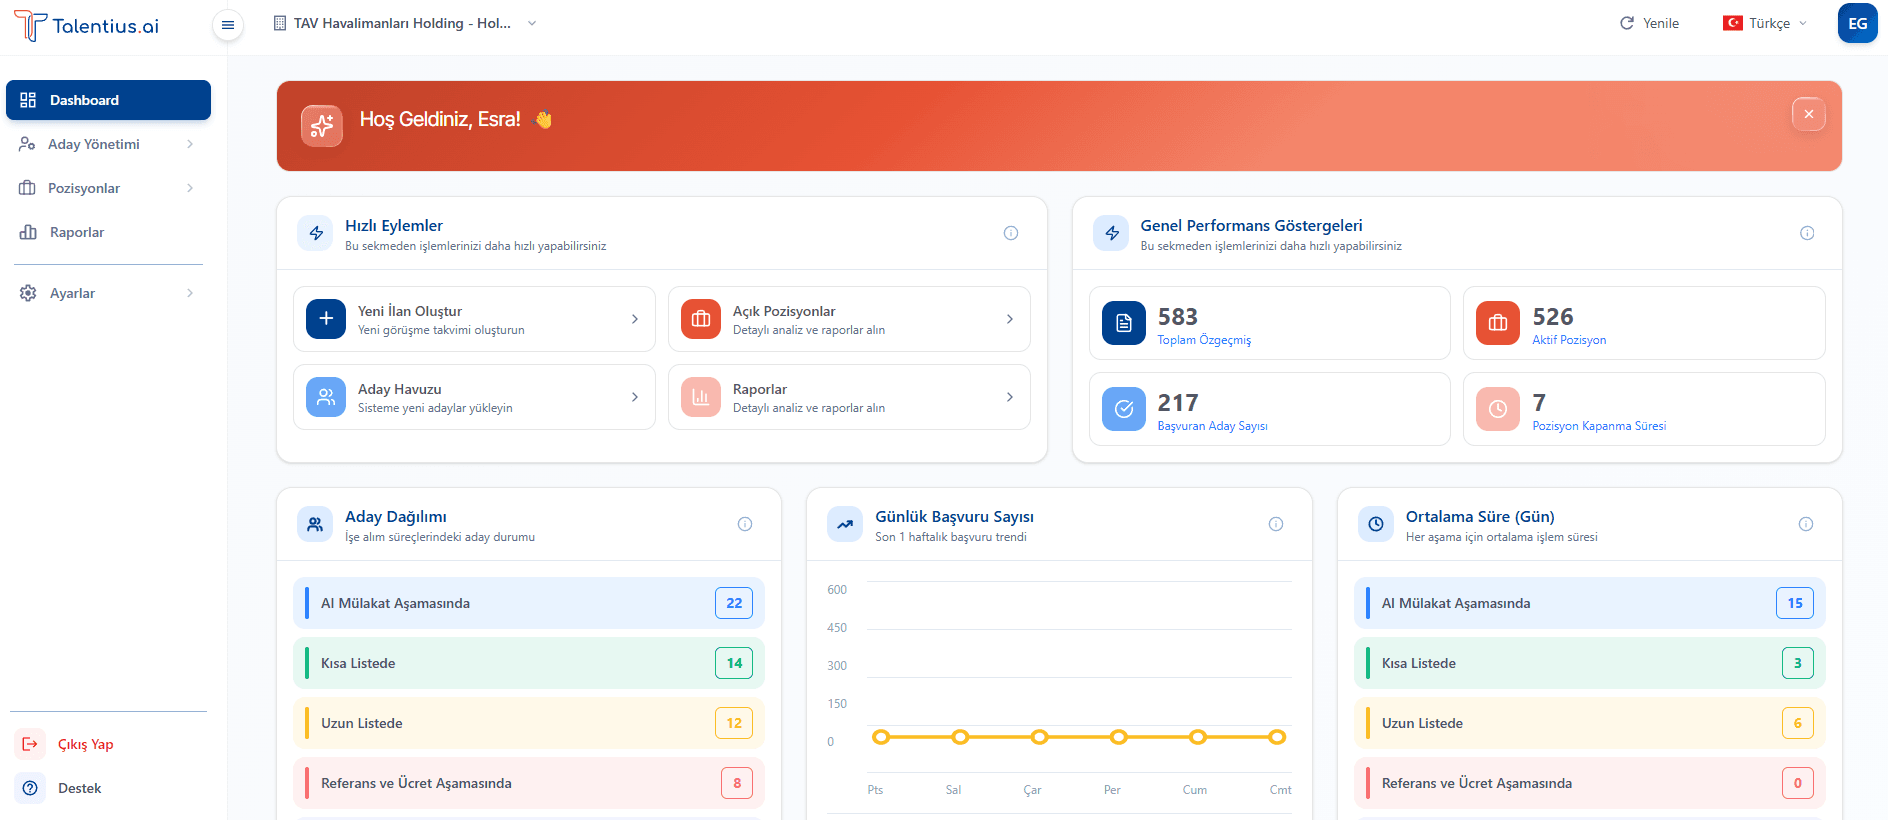
Task: Open the Türkçe language dropdown
Action: [1765, 23]
